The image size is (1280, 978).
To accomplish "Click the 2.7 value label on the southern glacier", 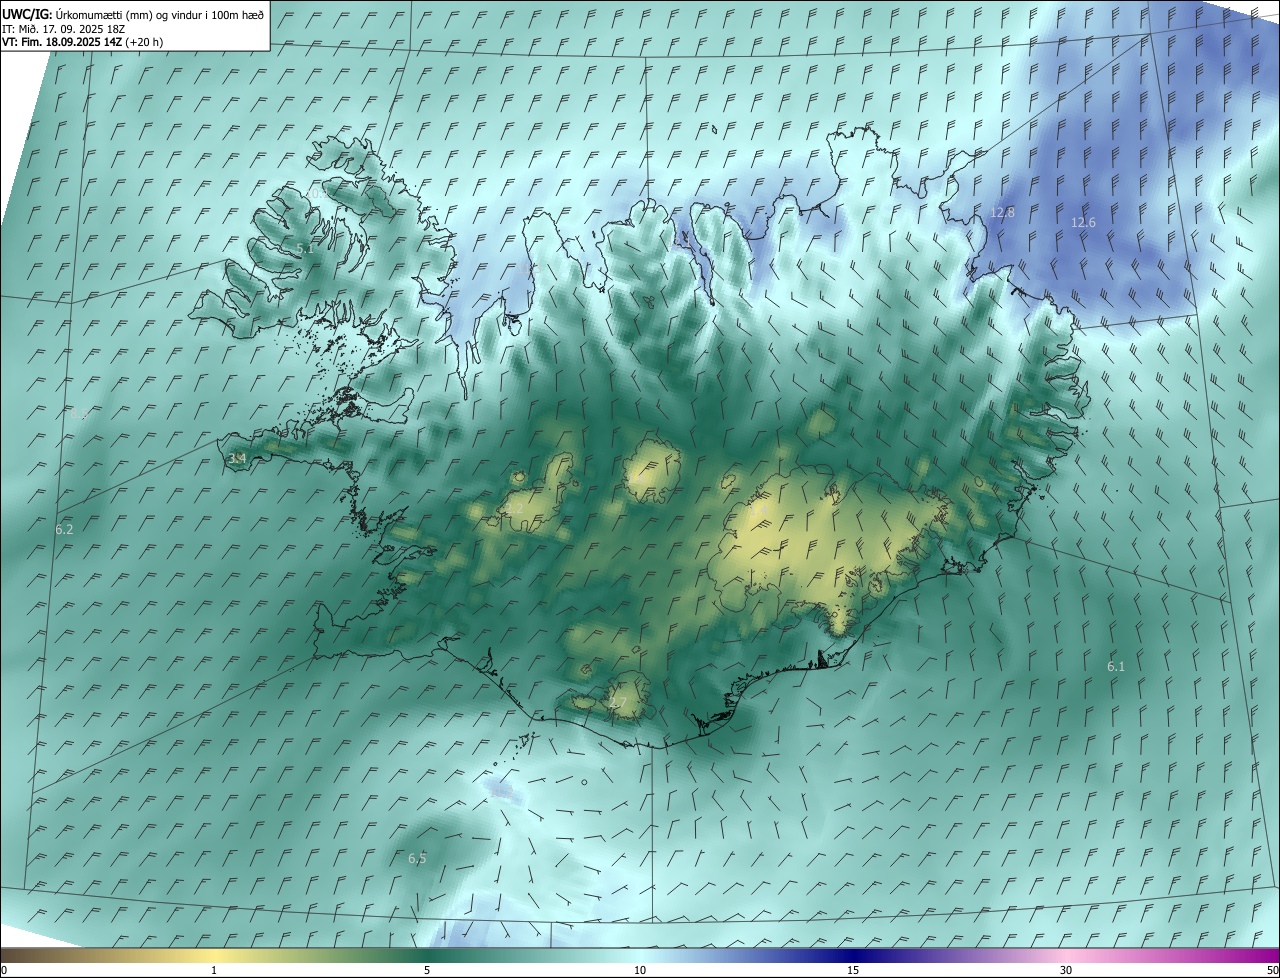I will tap(617, 703).
